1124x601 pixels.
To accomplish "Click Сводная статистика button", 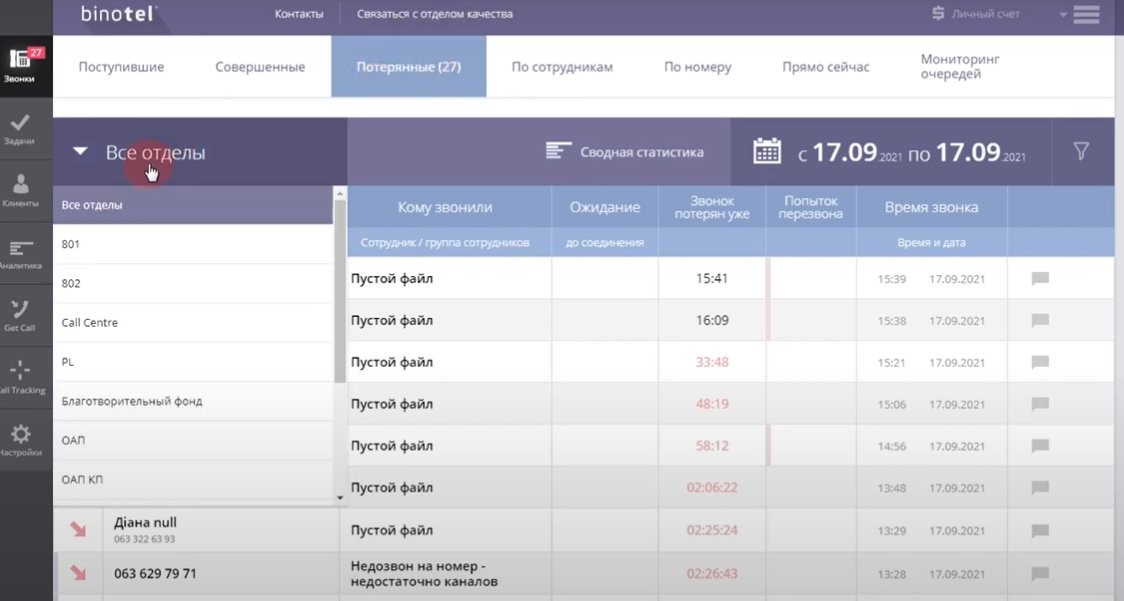I will point(625,152).
